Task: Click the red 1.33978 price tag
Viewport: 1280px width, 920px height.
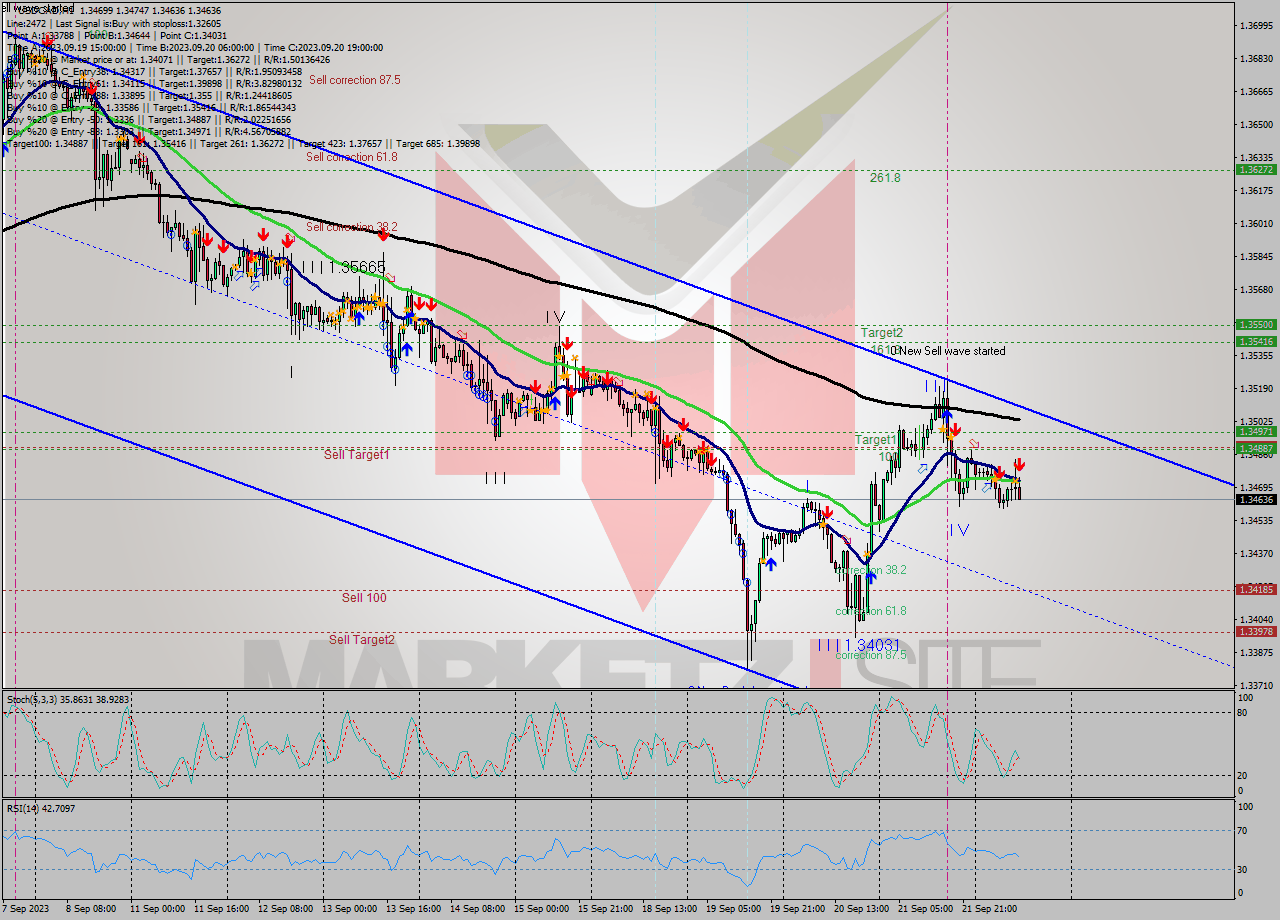Action: coord(1256,631)
